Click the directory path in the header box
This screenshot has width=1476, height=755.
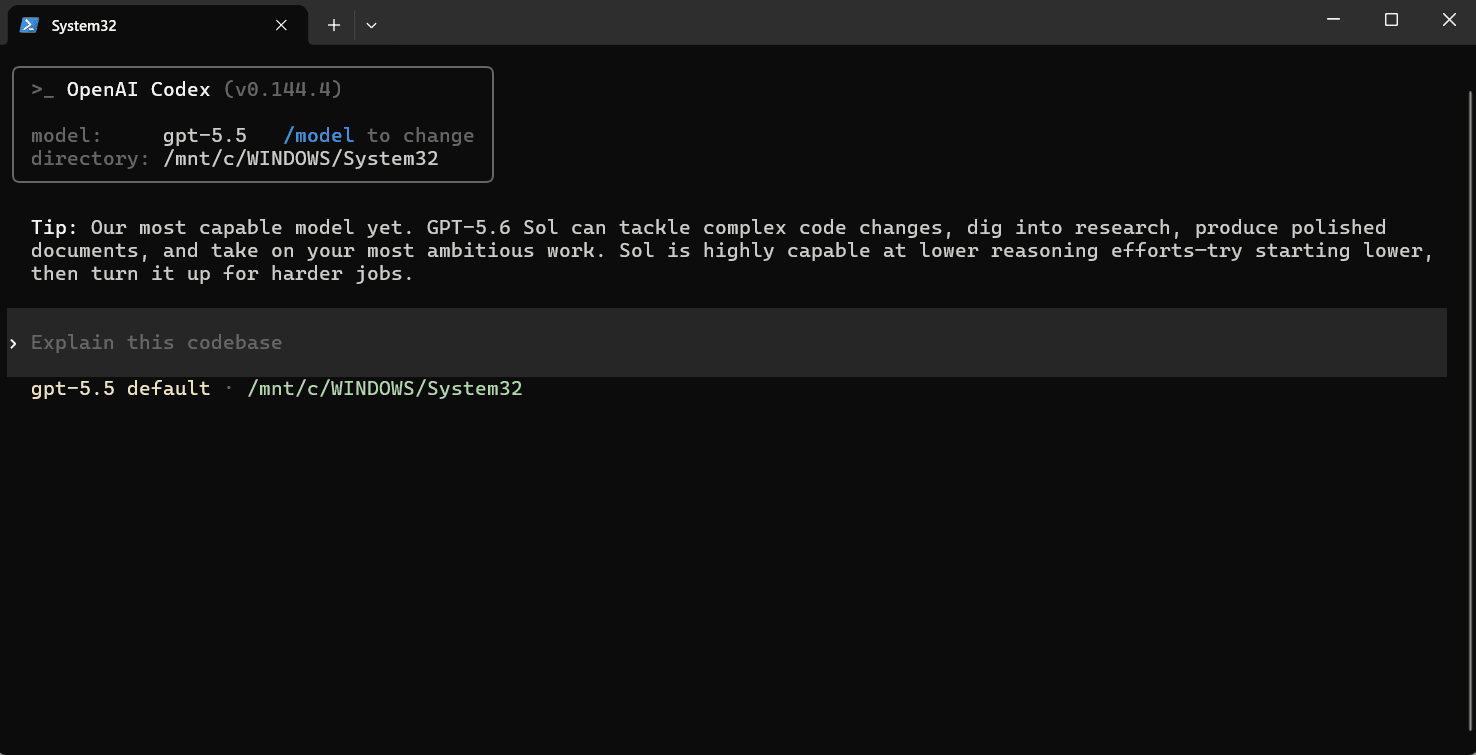(301, 159)
